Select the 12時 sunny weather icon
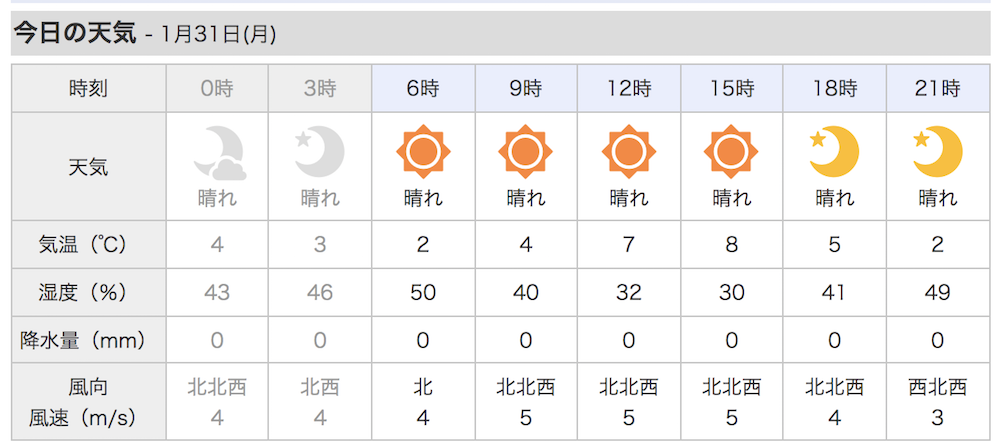This screenshot has height=447, width=1000. [629, 152]
